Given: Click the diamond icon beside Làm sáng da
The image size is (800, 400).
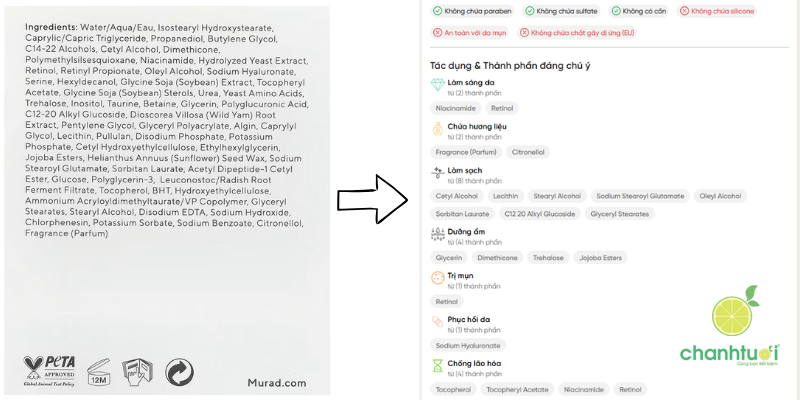Looking at the screenshot, I should 437,86.
